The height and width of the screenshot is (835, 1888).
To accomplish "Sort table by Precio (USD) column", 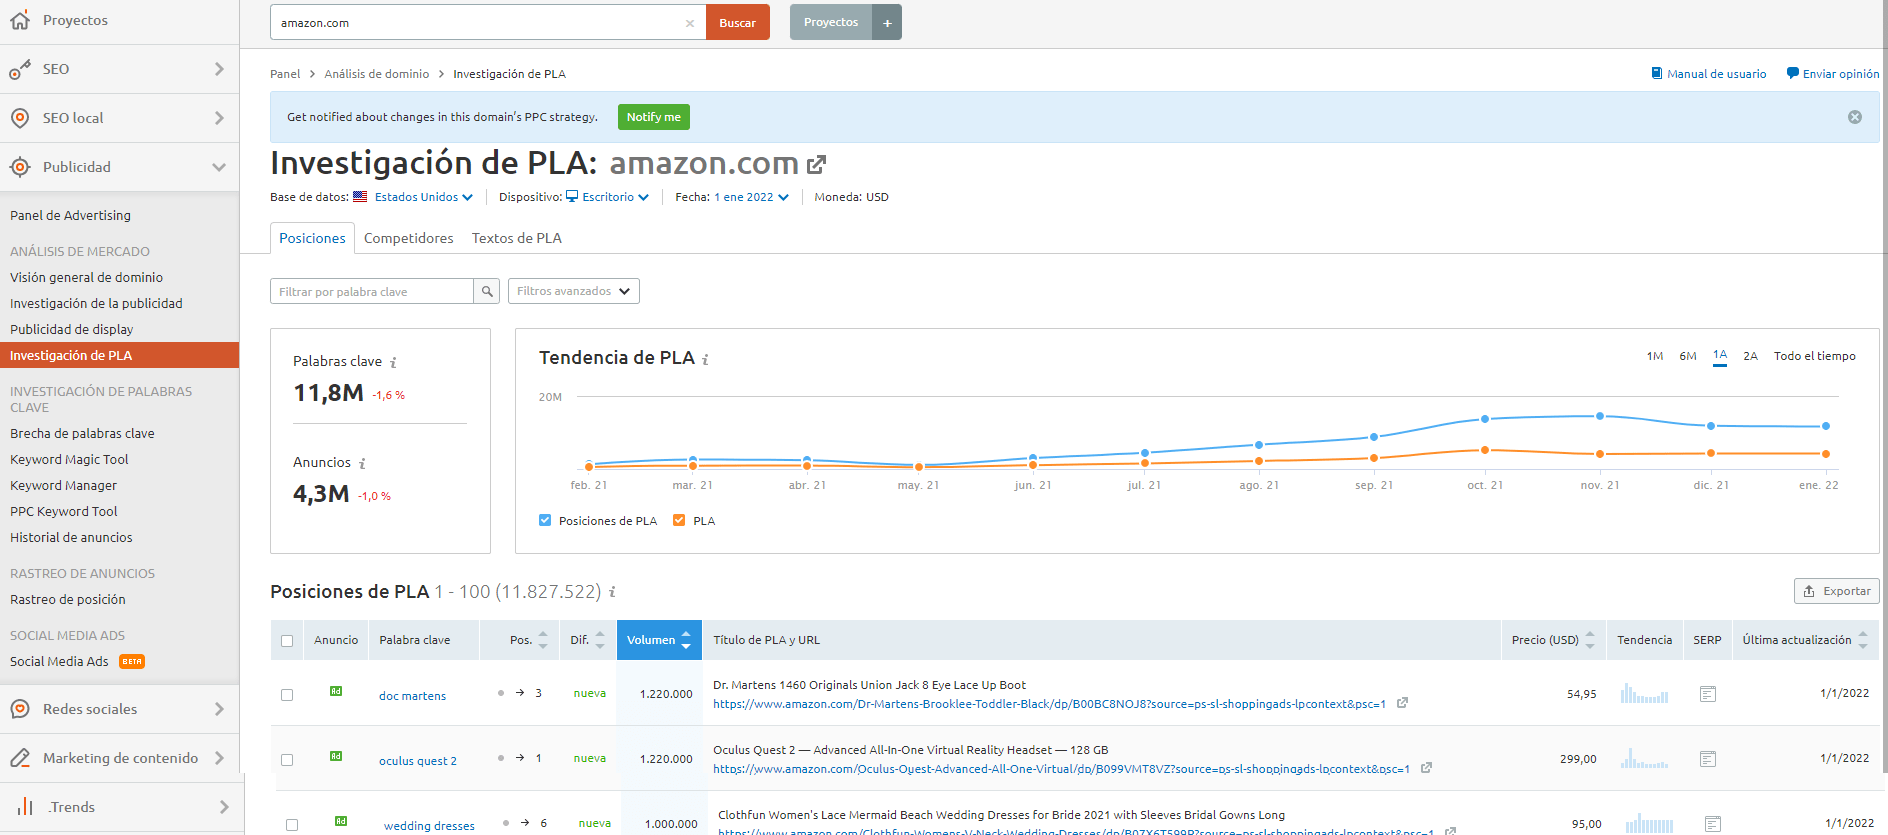I will pos(1553,640).
